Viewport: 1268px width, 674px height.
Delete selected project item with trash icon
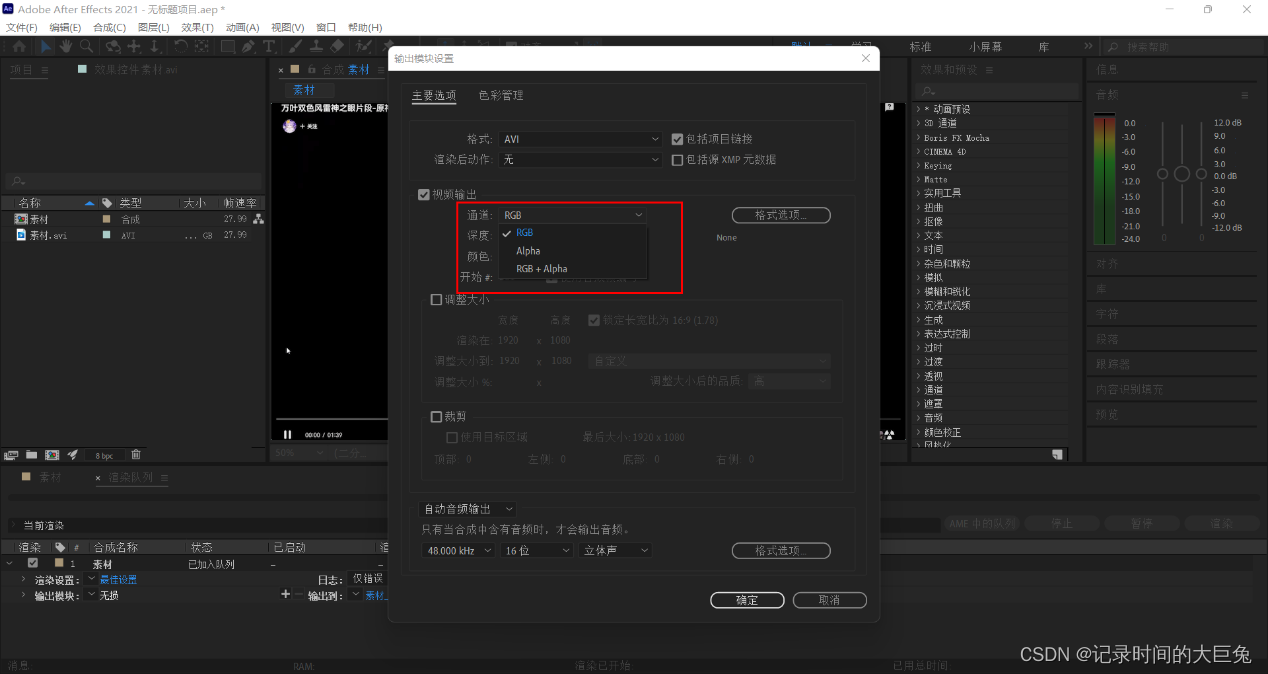click(x=136, y=455)
